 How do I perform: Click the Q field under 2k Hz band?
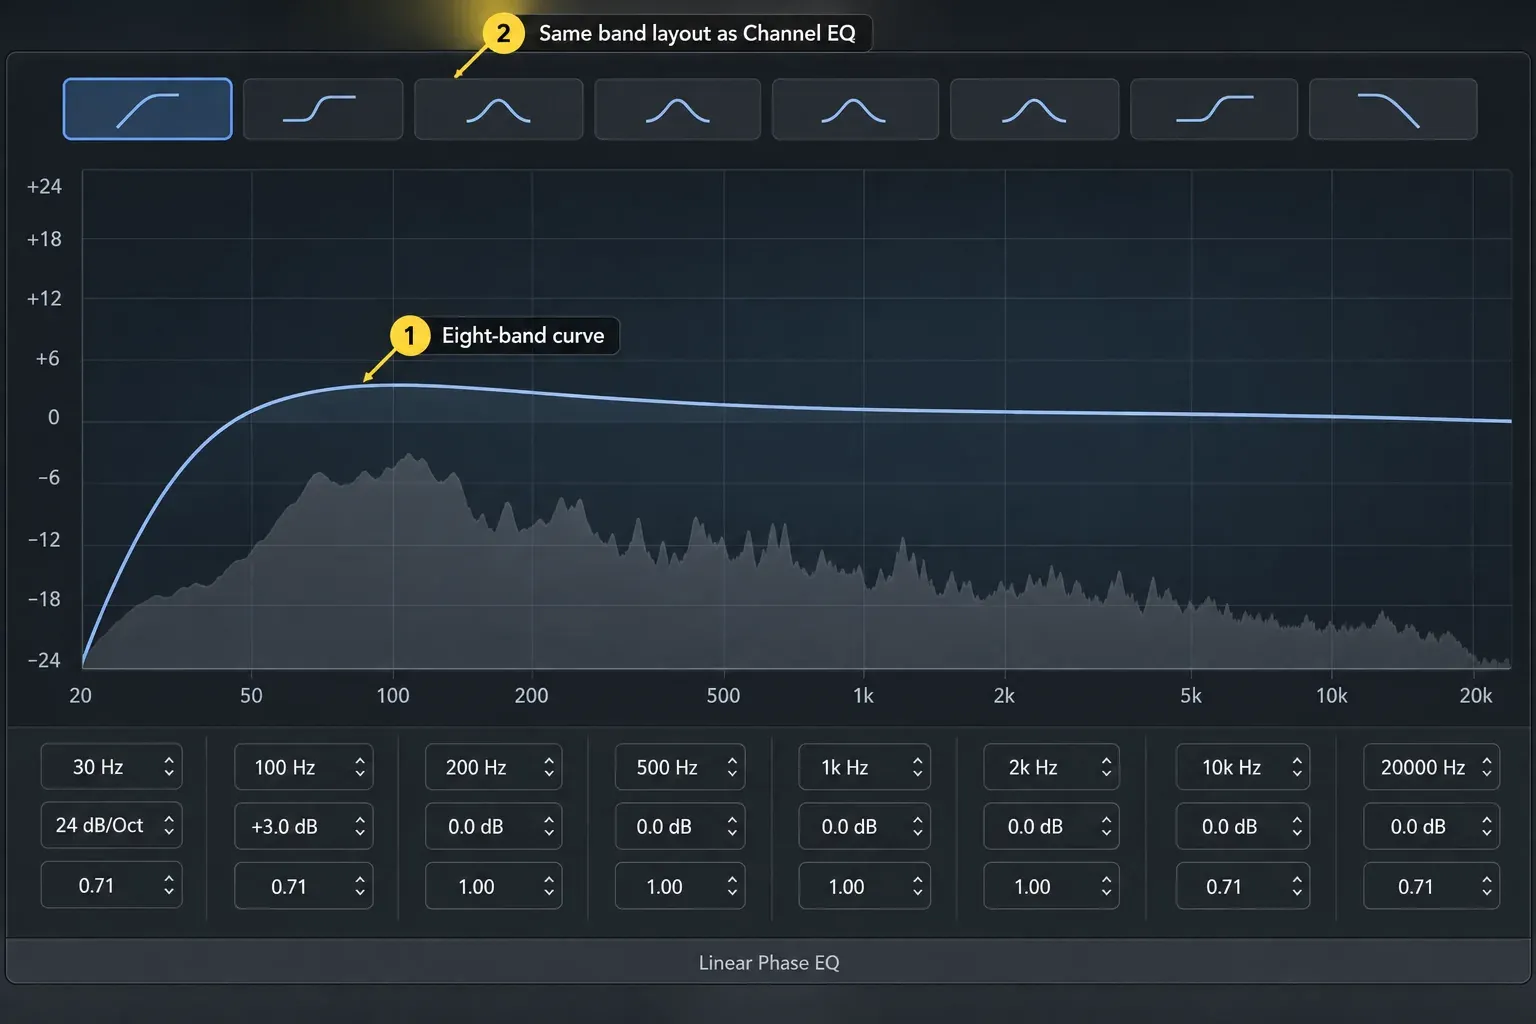pyautogui.click(x=1051, y=886)
